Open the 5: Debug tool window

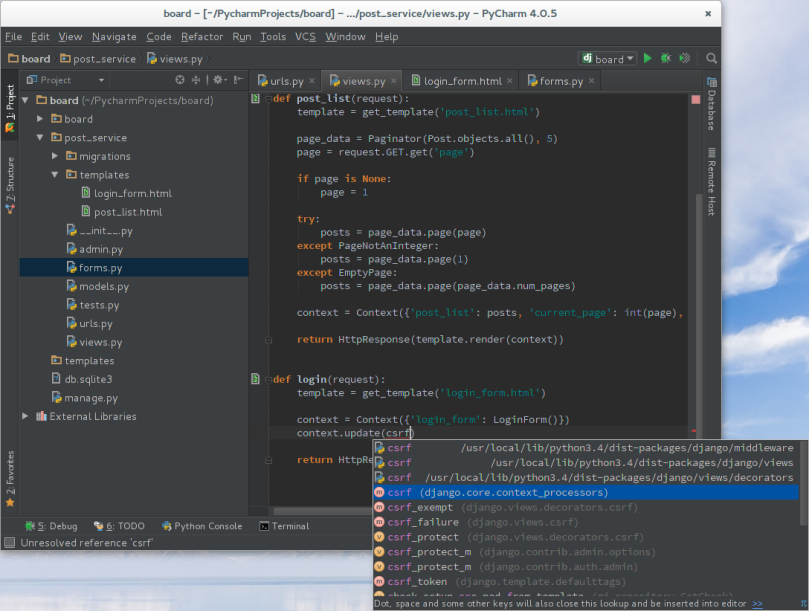click(x=51, y=526)
